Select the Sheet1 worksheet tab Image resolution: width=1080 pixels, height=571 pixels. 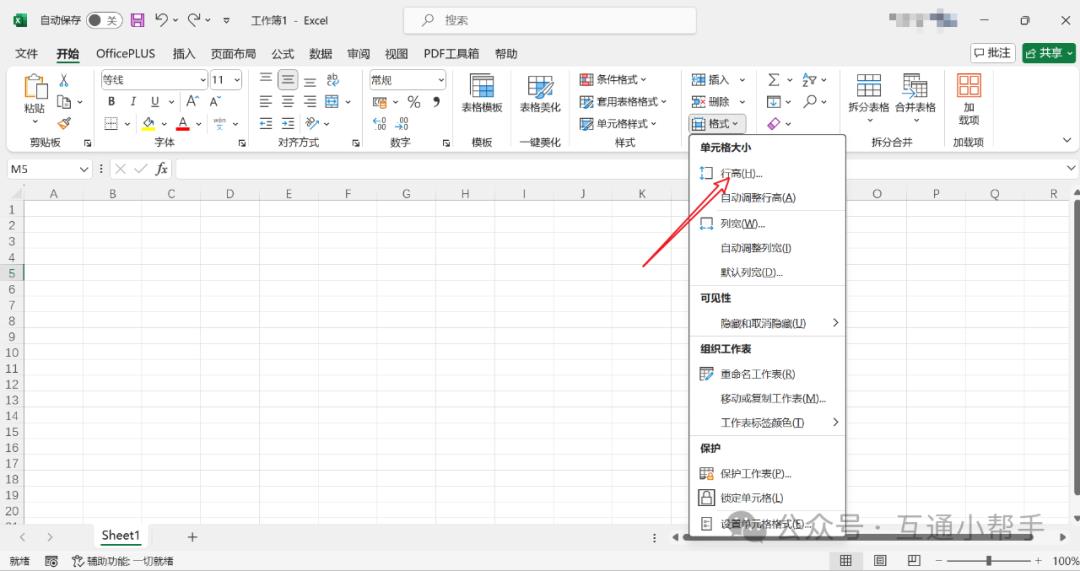point(121,535)
